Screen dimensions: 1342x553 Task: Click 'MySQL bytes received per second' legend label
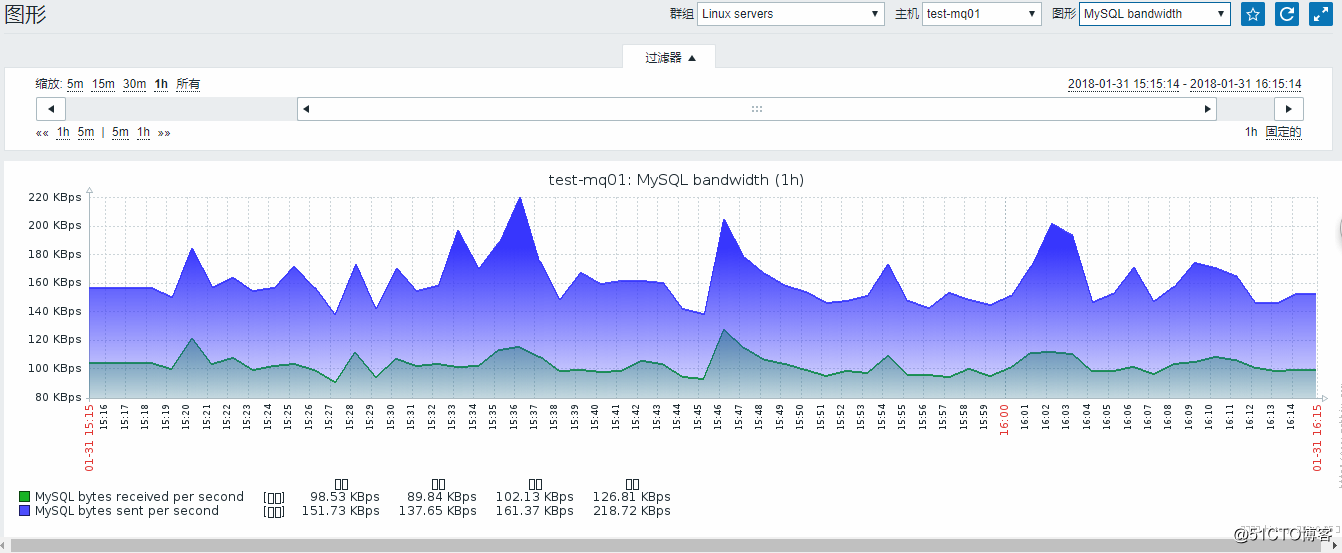[x=139, y=497]
